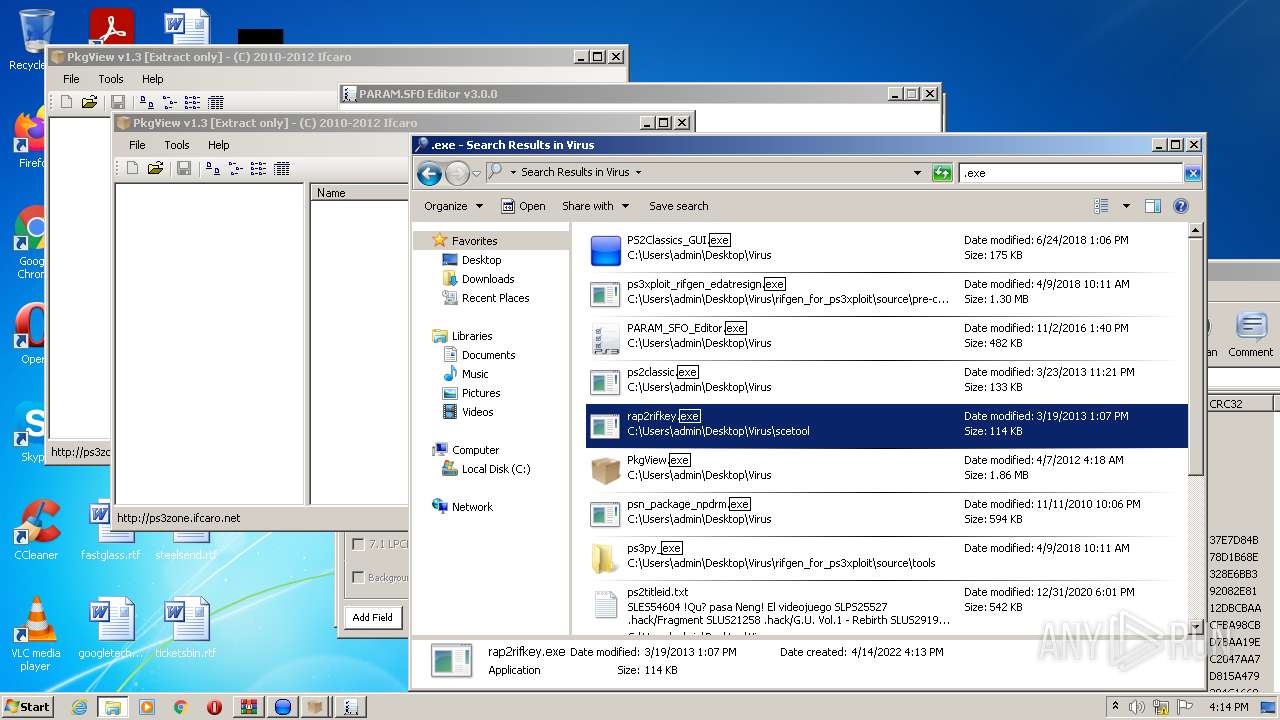The height and width of the screenshot is (720, 1280).
Task: Expand the address bar history dropdown
Action: (x=917, y=173)
